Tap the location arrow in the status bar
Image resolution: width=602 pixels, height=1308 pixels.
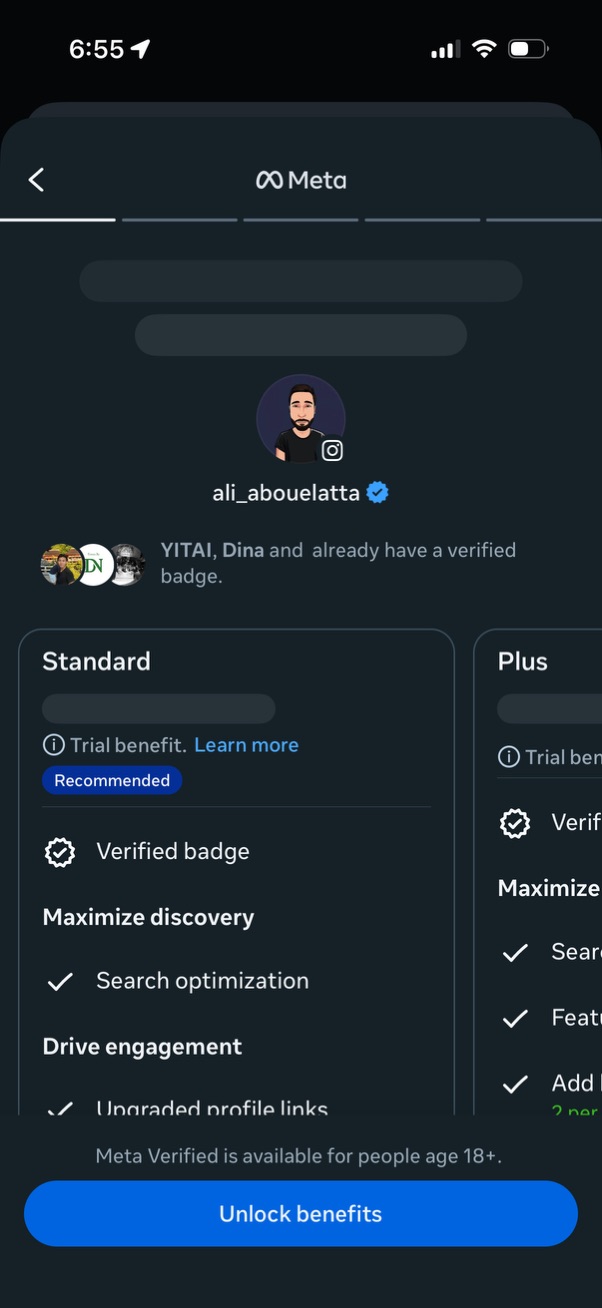(138, 48)
